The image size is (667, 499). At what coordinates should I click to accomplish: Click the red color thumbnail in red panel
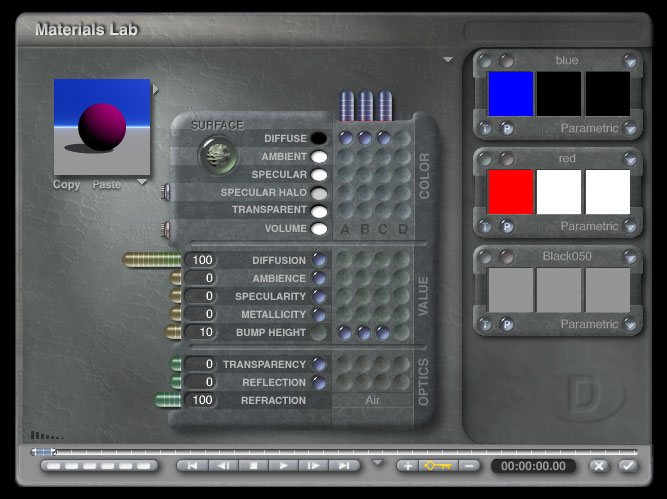click(x=510, y=192)
